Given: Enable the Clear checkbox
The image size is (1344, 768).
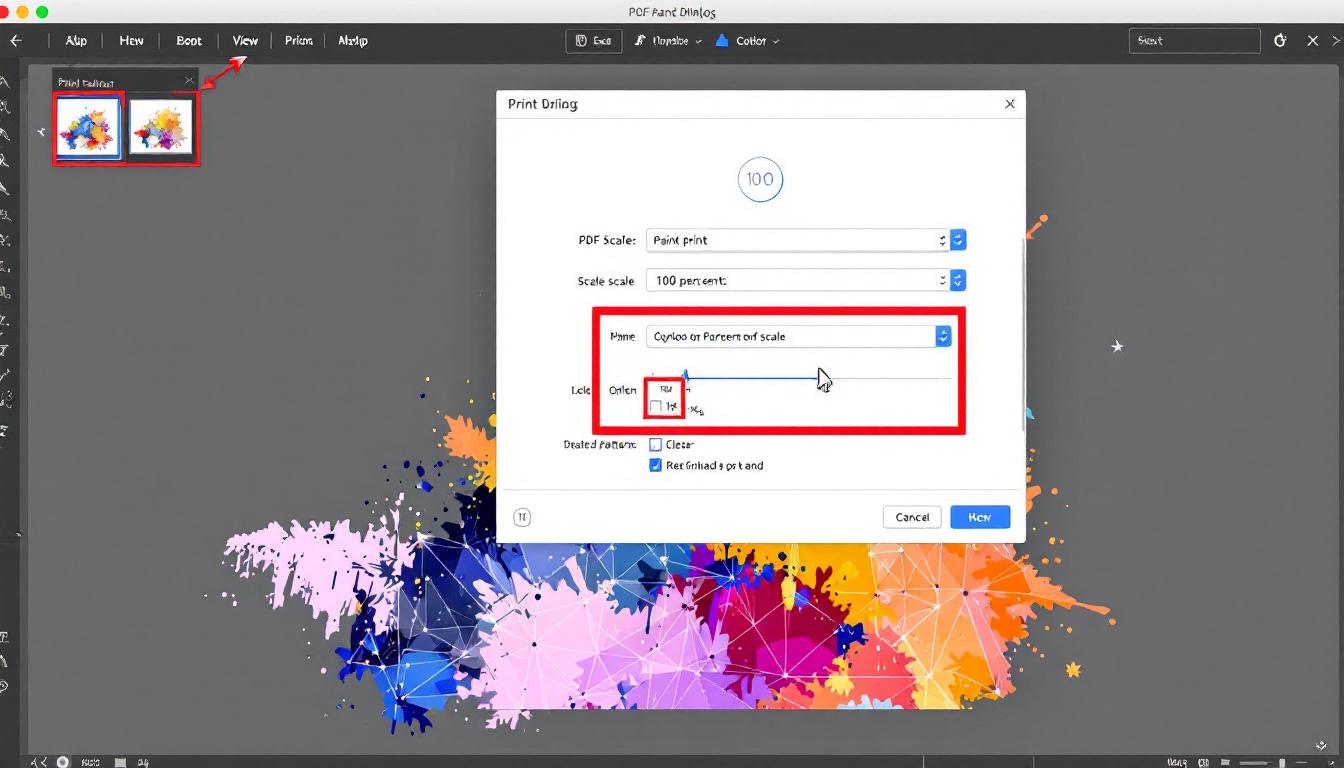Looking at the screenshot, I should 656,445.
